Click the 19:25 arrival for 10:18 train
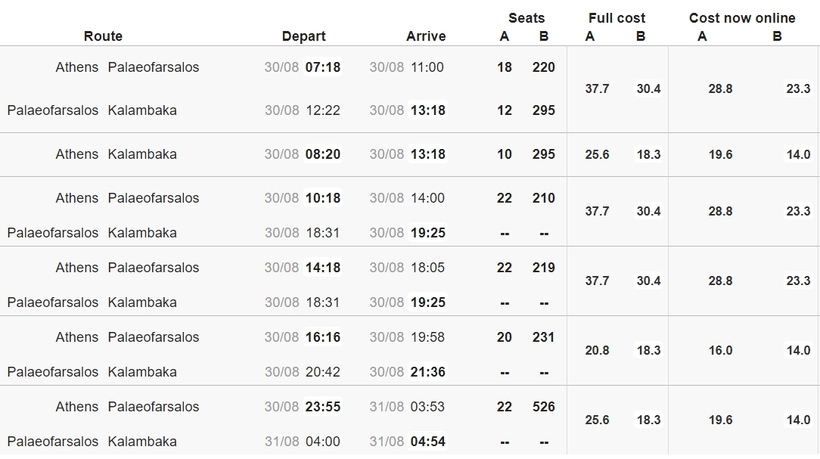 (428, 233)
